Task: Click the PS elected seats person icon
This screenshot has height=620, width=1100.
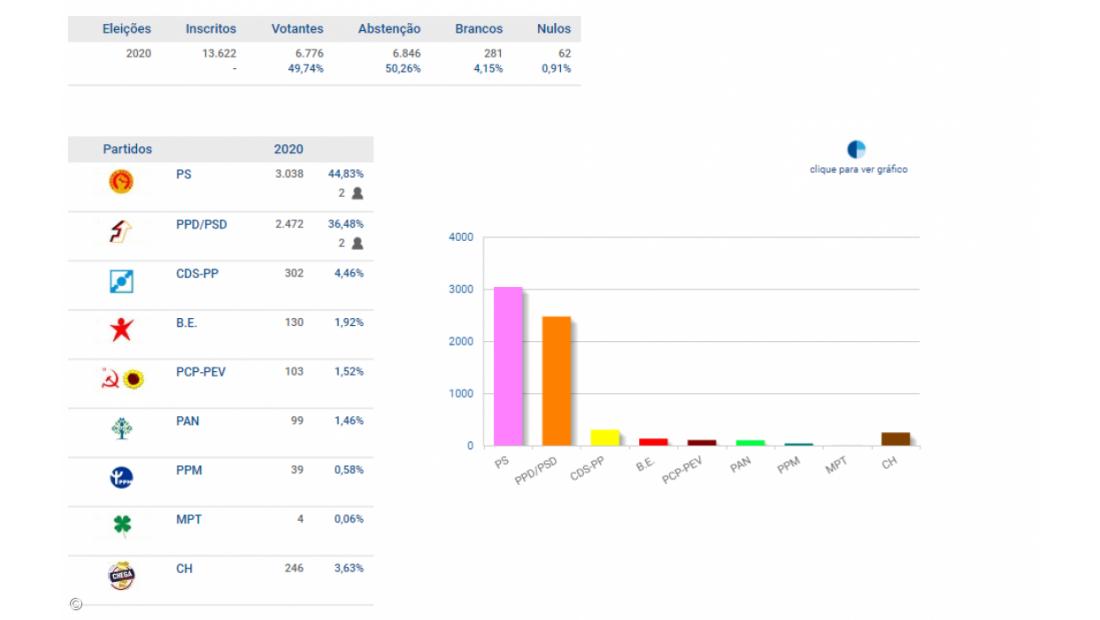Action: [x=357, y=193]
